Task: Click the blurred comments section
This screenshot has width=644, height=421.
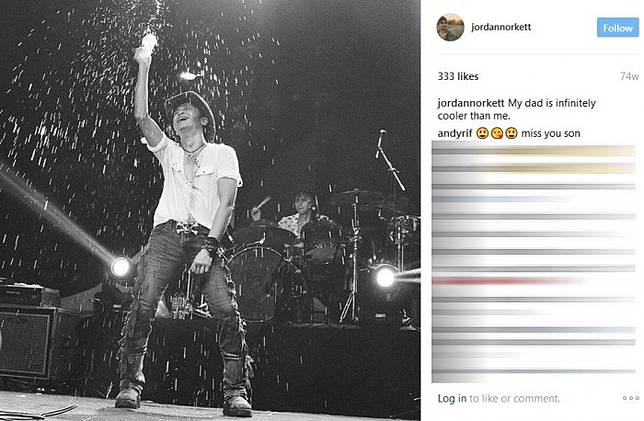Action: pyautogui.click(x=534, y=261)
